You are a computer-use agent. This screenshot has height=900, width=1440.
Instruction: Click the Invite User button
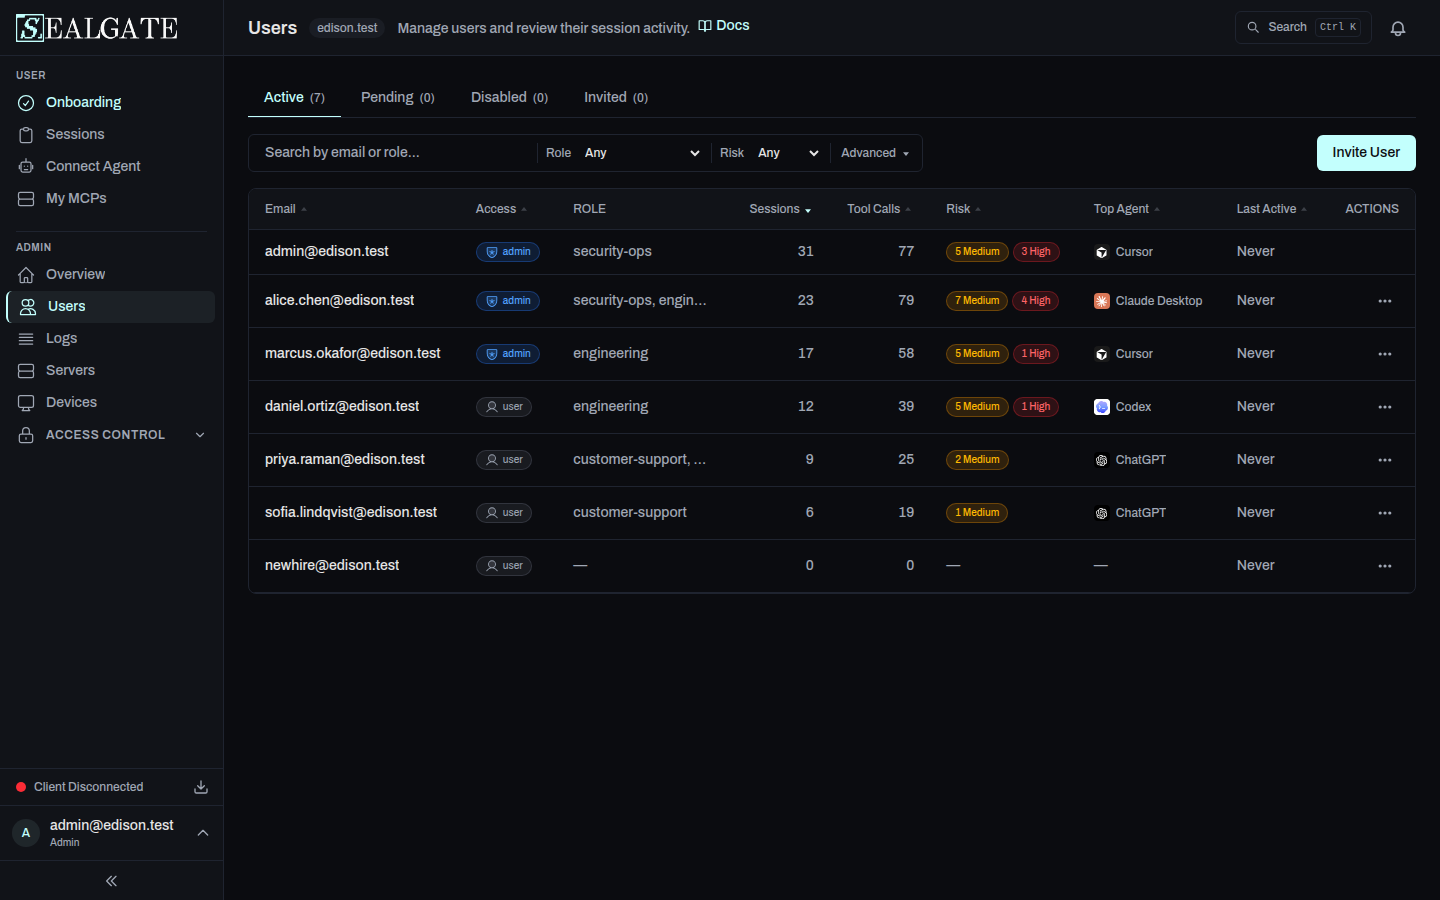click(x=1366, y=153)
